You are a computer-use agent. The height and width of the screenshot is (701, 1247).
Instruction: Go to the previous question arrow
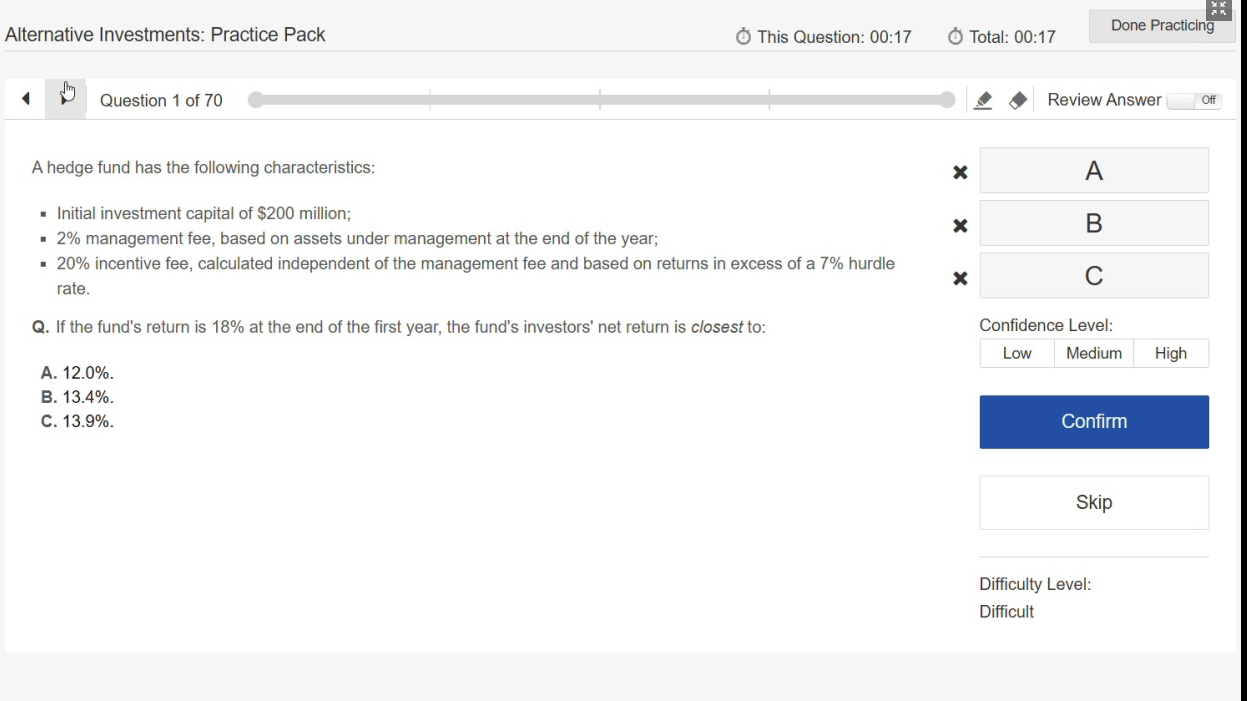(26, 99)
